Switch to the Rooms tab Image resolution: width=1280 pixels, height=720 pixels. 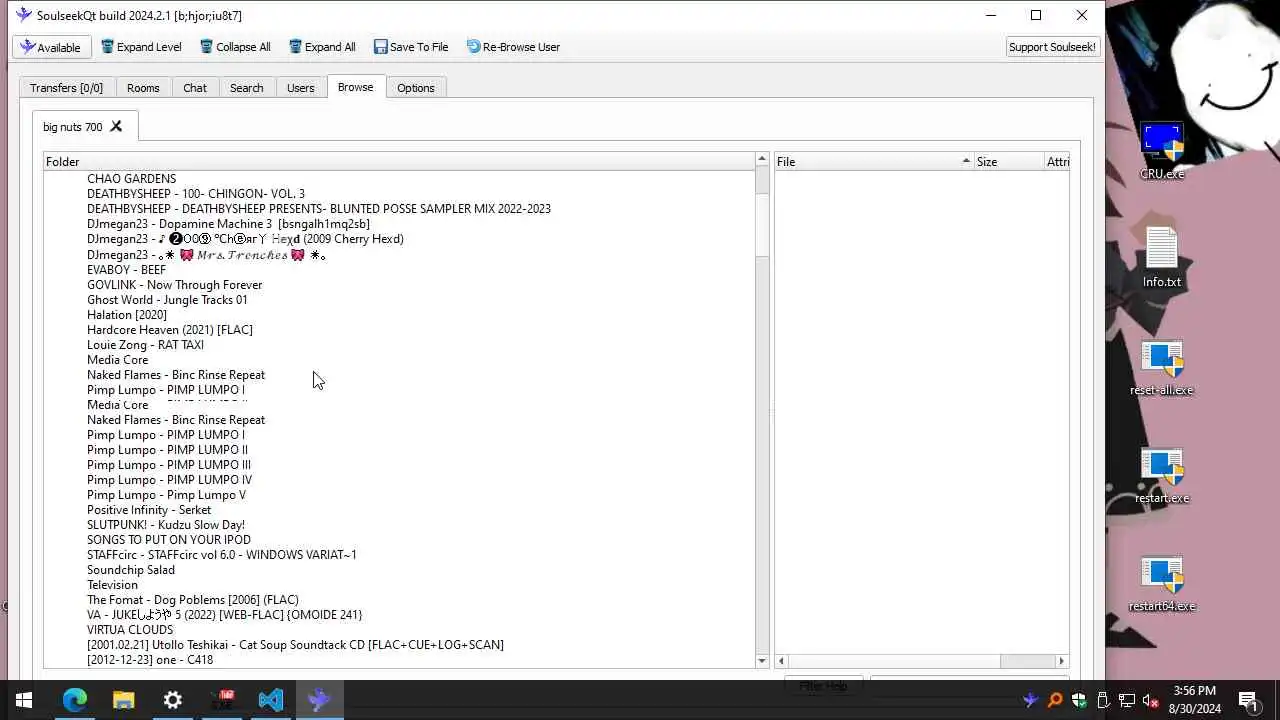coord(143,88)
